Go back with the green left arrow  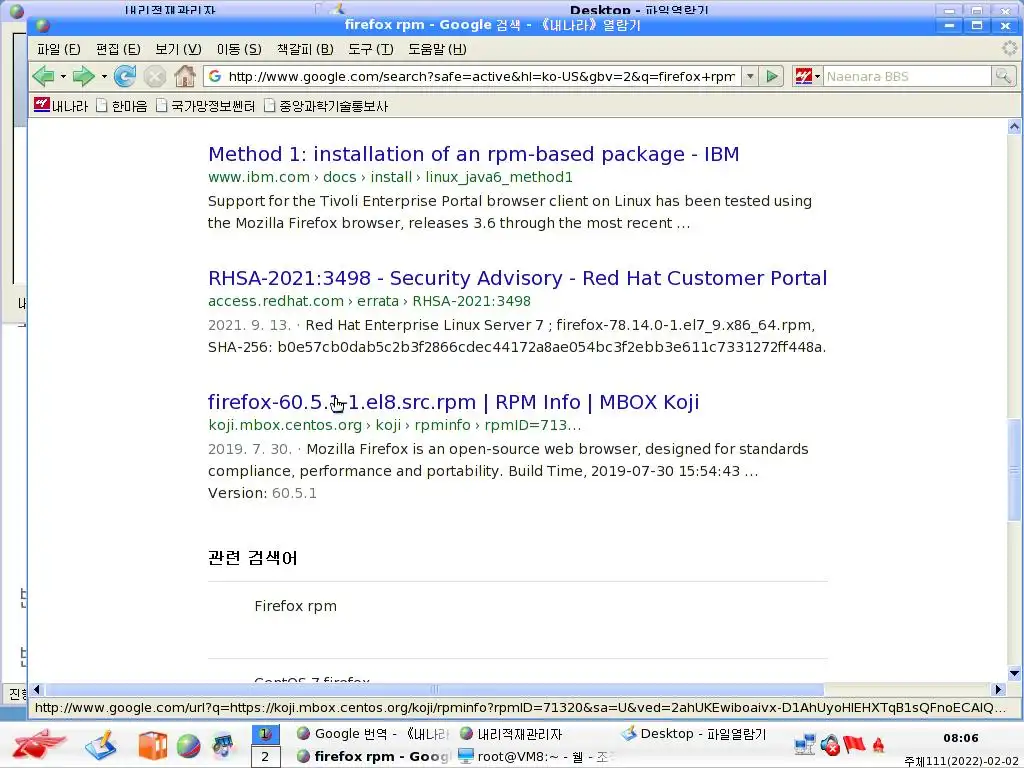pyautogui.click(x=44, y=76)
